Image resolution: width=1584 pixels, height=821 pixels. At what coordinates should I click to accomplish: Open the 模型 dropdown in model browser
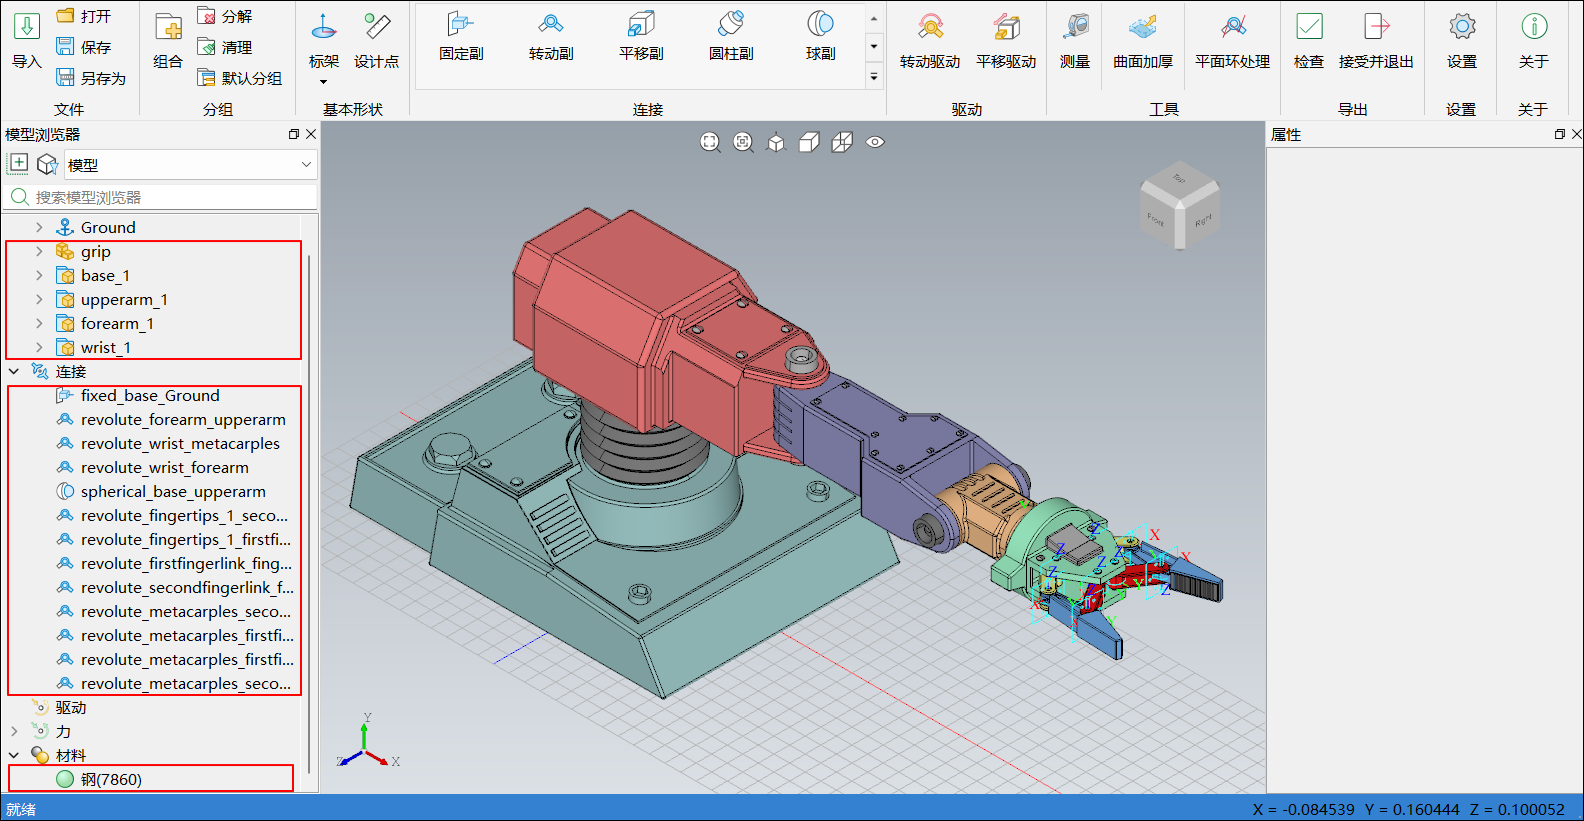tap(306, 165)
